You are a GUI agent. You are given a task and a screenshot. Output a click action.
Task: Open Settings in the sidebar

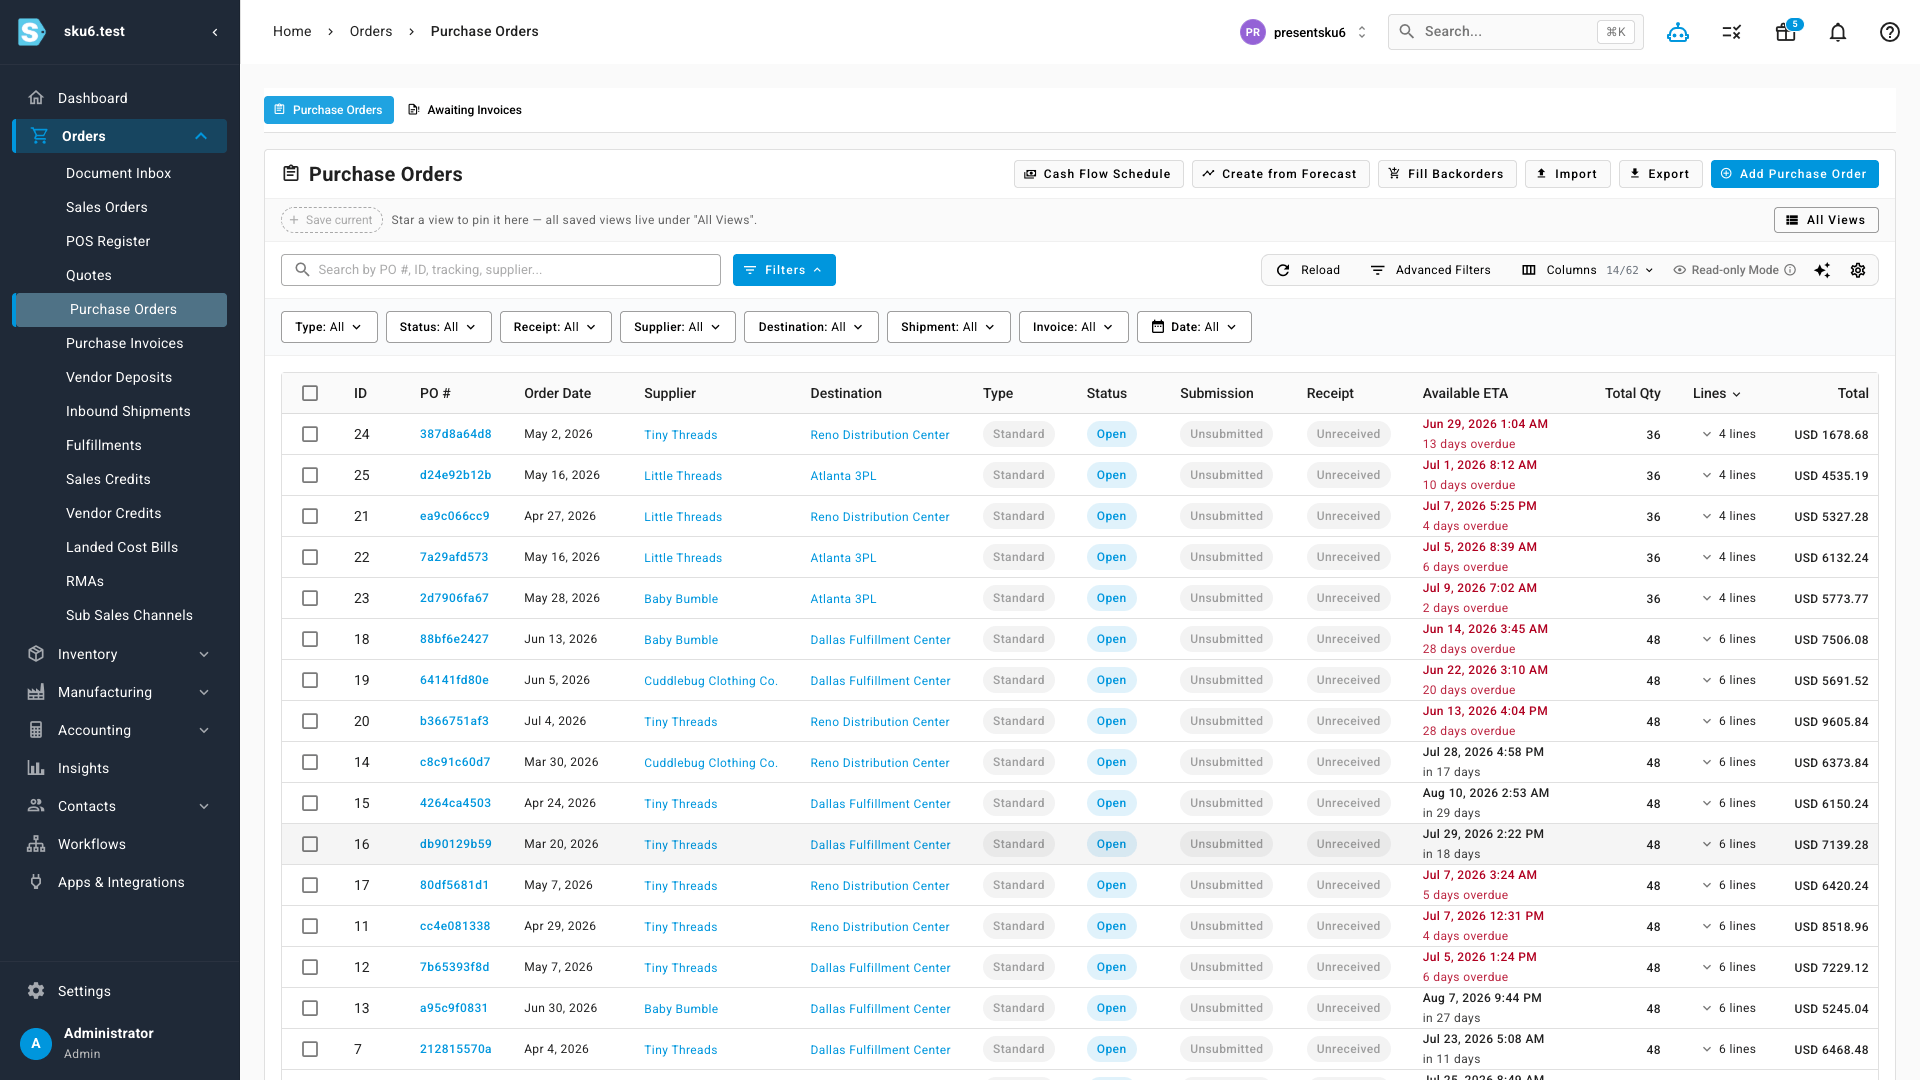tap(120, 991)
